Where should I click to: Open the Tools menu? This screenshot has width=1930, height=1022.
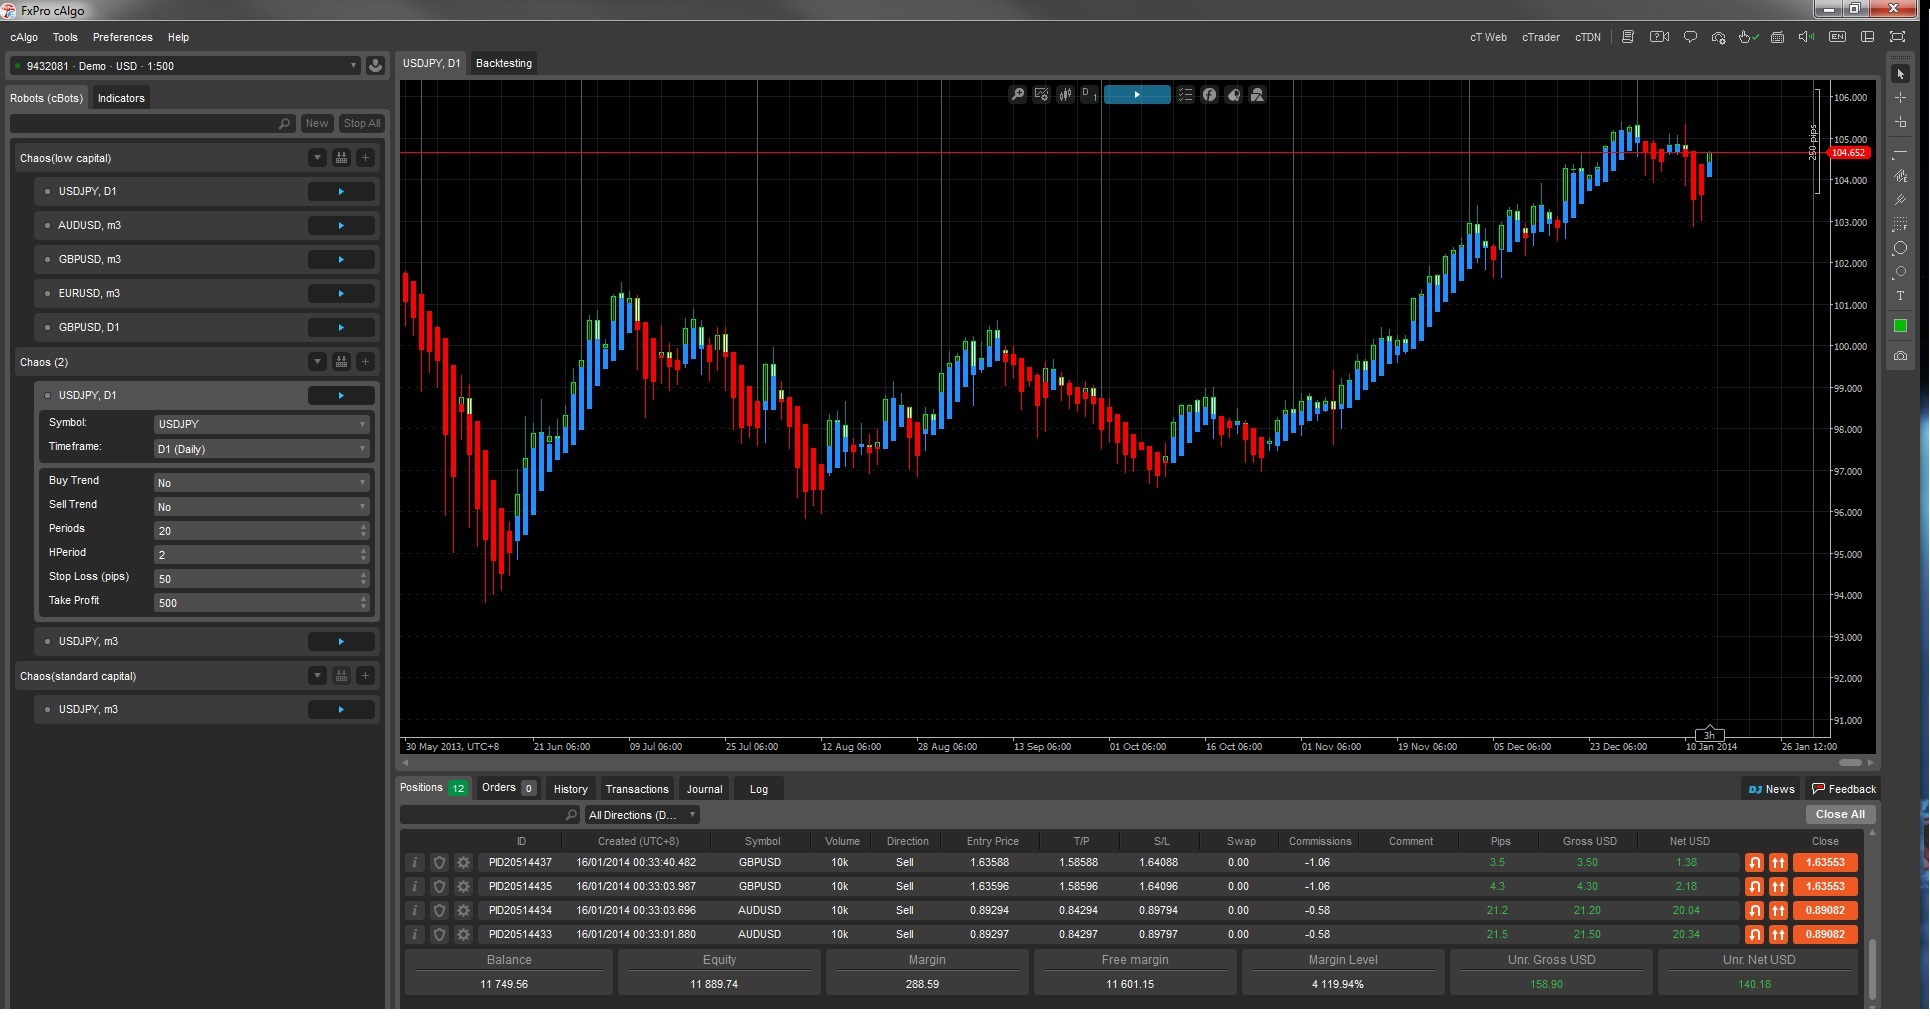point(65,37)
